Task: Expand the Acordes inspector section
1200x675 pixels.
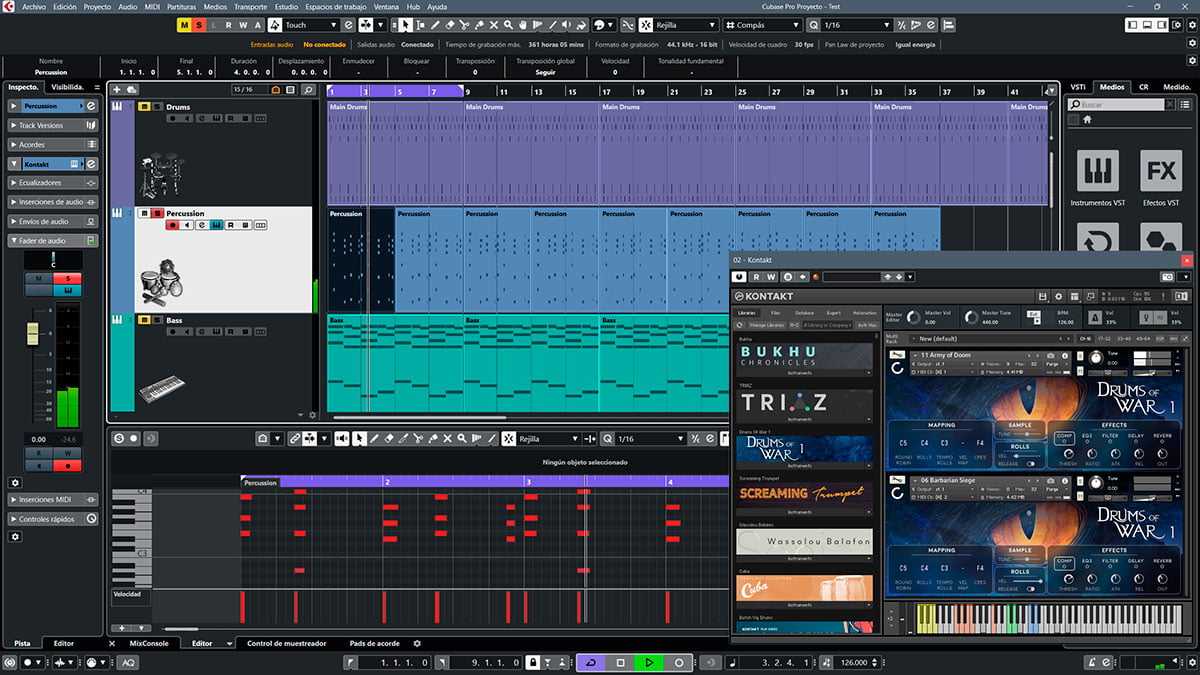Action: tap(53, 144)
